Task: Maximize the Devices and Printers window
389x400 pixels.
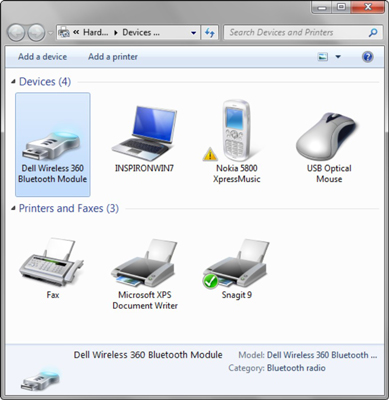Action: (x=341, y=7)
